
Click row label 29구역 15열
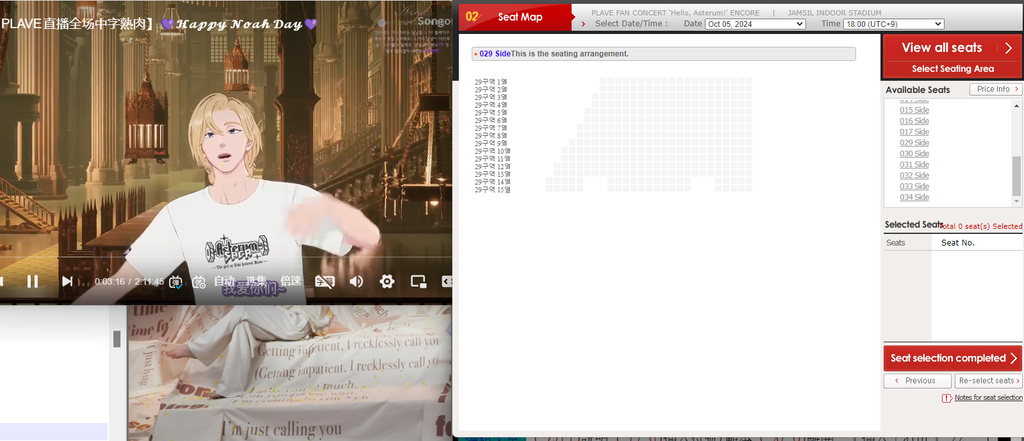492,189
